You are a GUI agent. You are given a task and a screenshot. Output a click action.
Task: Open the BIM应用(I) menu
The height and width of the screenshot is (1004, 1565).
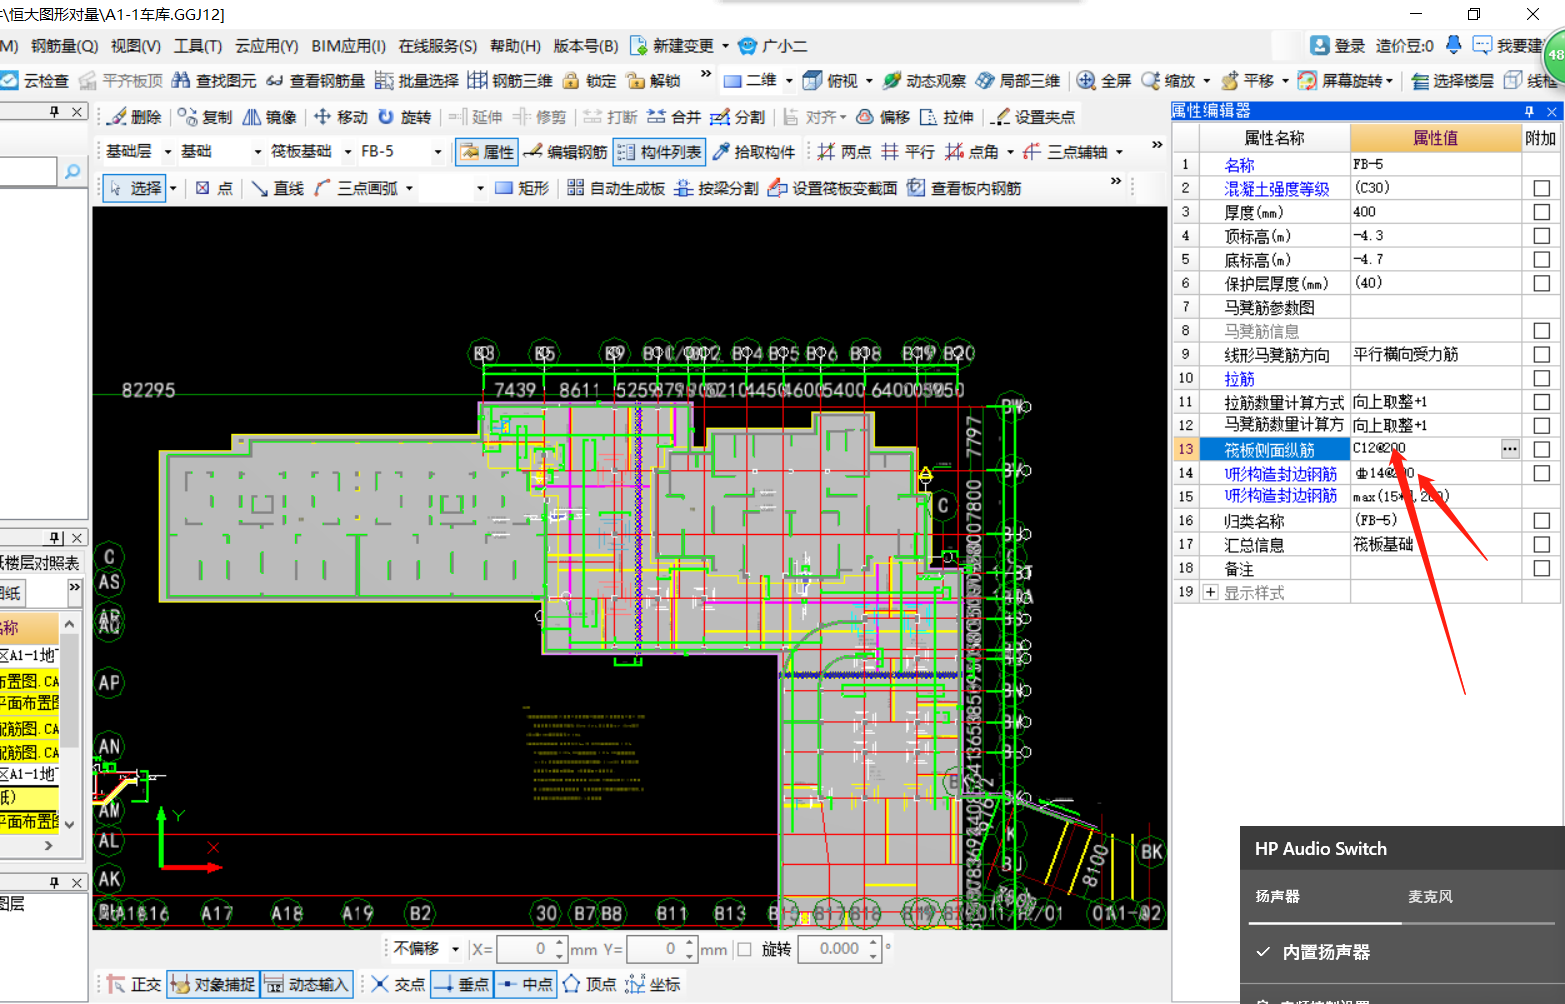pyautogui.click(x=348, y=46)
